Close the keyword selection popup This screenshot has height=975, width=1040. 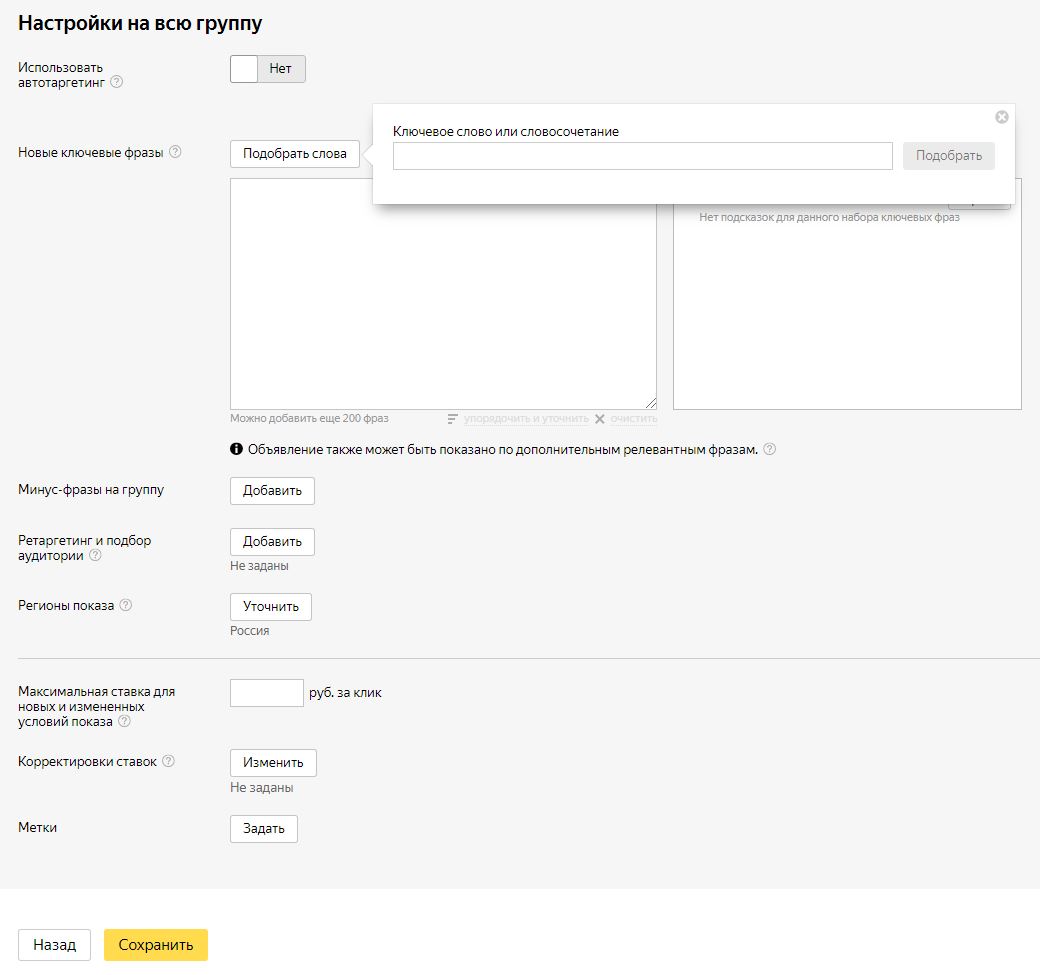(x=1001, y=117)
